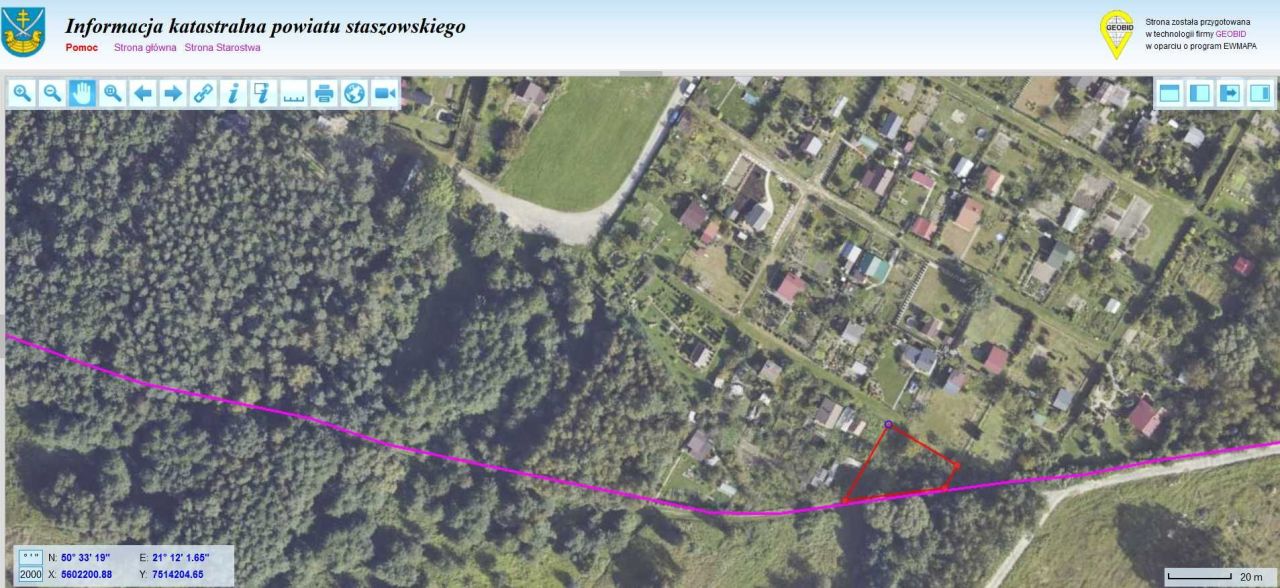The height and width of the screenshot is (588, 1280).
Task: Select the zoom in magnifier tool
Action: (22, 94)
